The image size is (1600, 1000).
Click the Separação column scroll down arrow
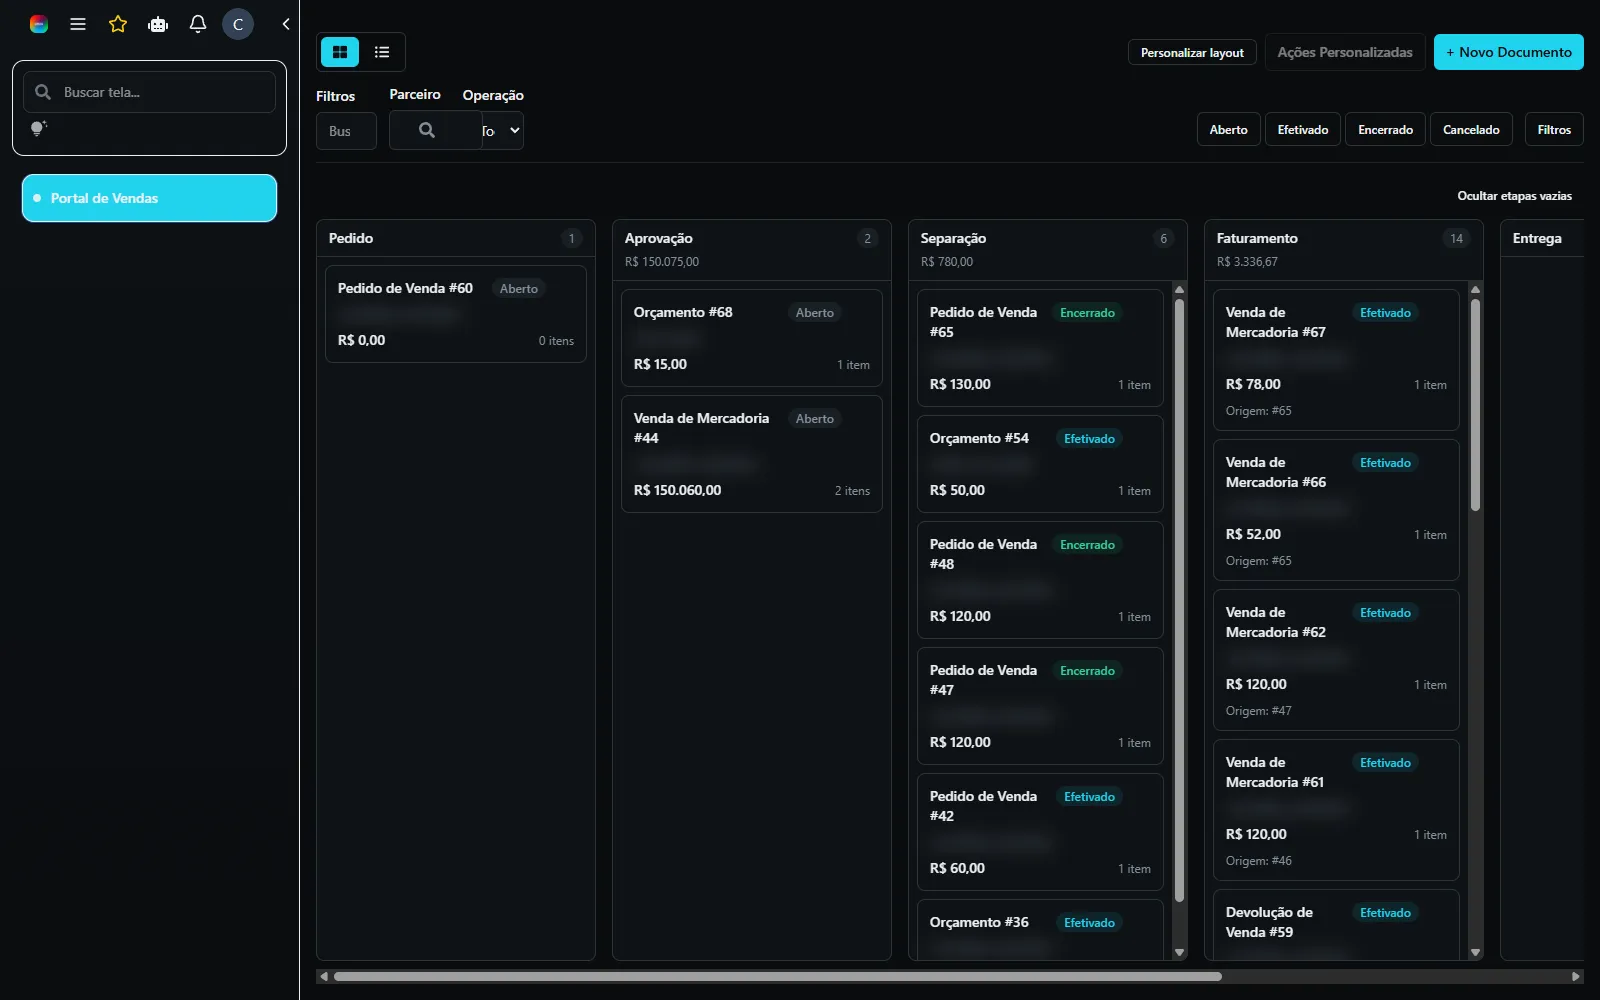pos(1179,953)
